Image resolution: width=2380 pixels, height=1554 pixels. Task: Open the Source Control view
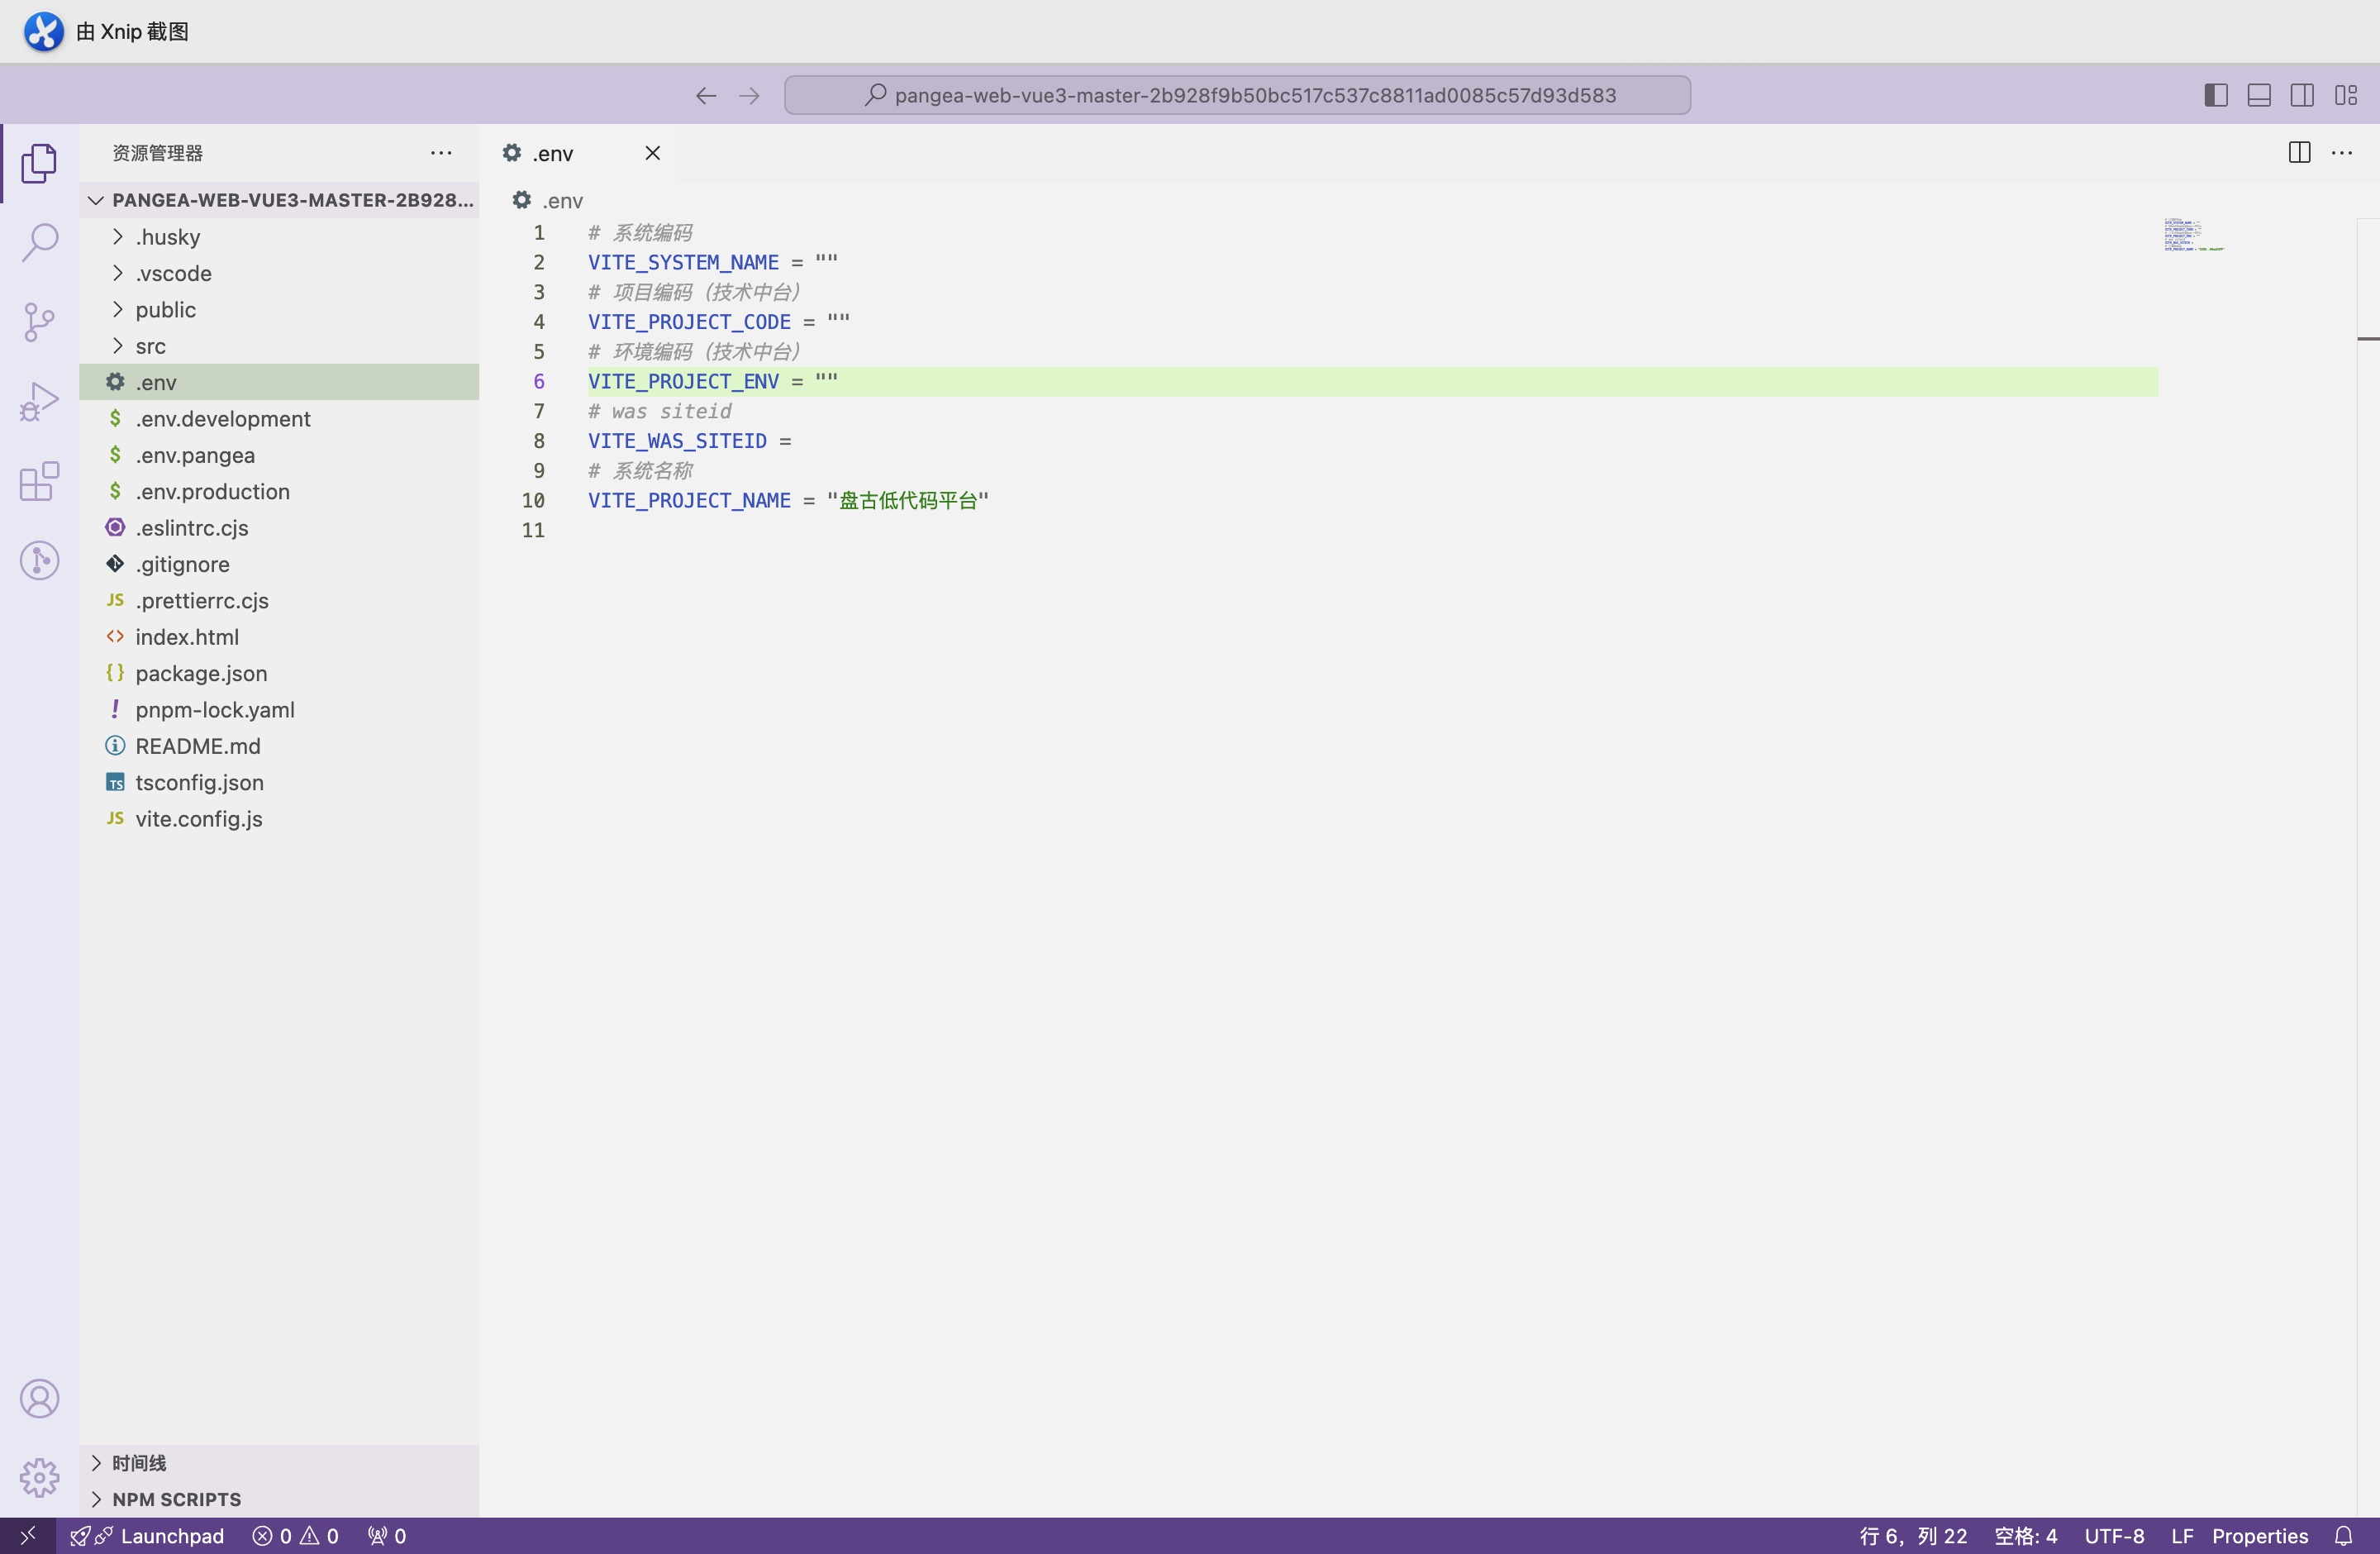pyautogui.click(x=39, y=322)
